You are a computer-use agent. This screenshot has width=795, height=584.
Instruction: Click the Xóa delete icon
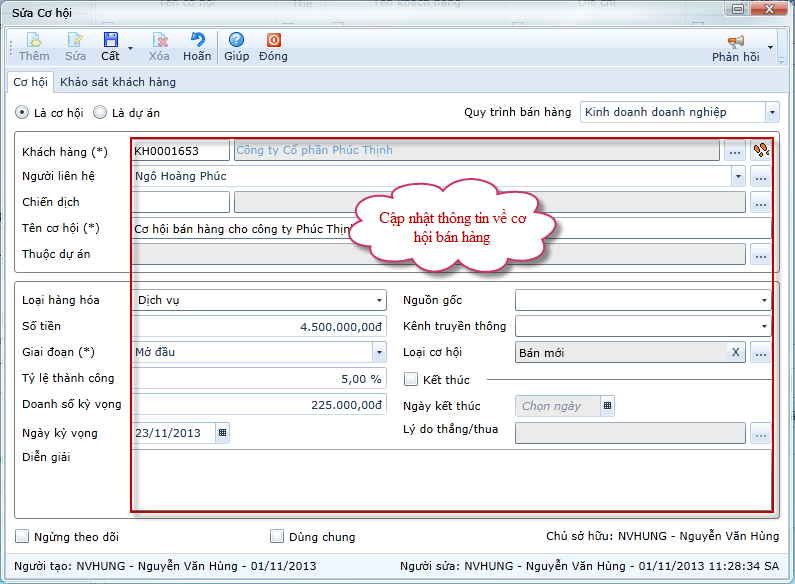click(159, 41)
